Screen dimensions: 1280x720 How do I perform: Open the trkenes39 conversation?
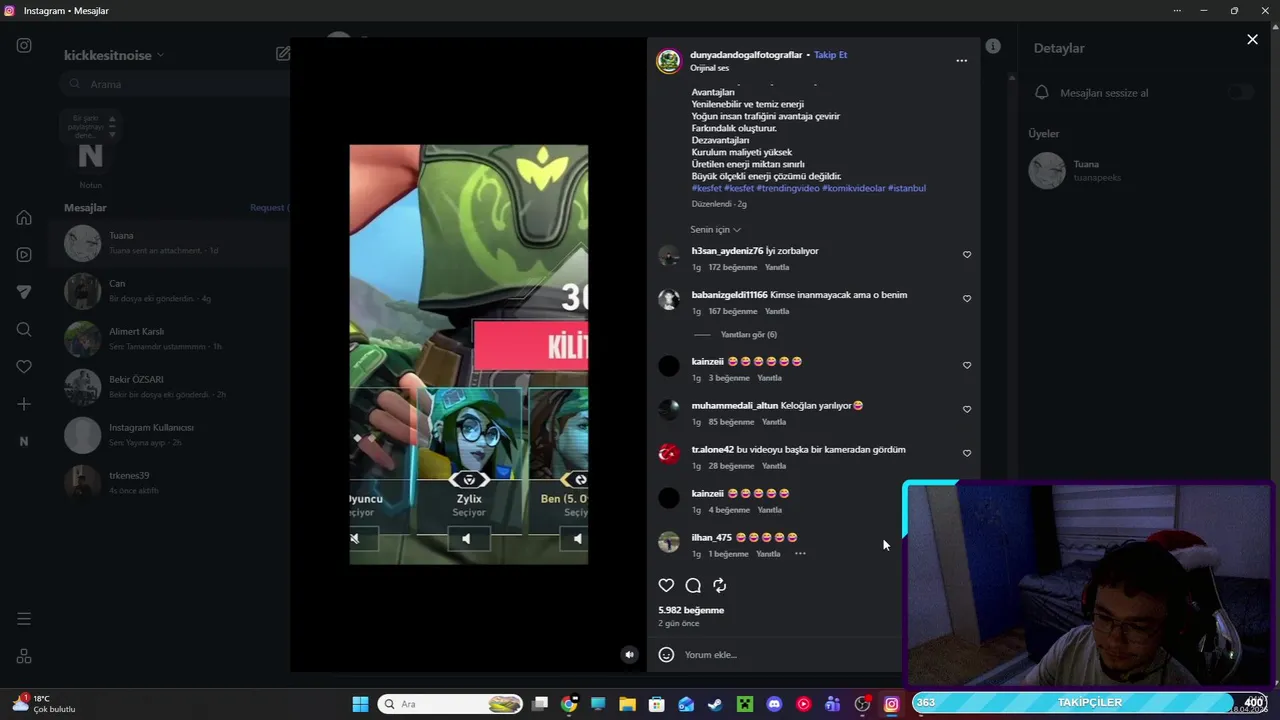170,482
